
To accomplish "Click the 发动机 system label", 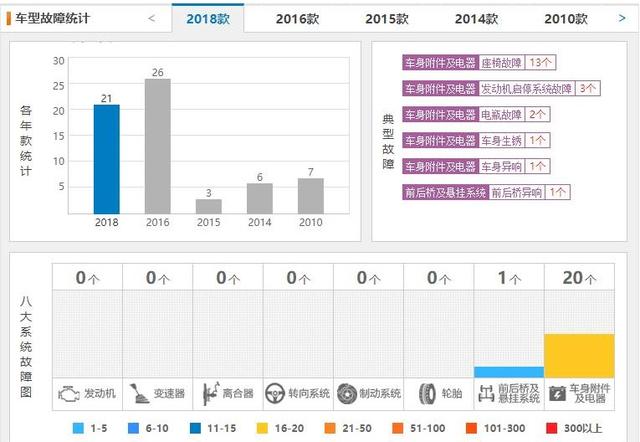I will tap(100, 393).
